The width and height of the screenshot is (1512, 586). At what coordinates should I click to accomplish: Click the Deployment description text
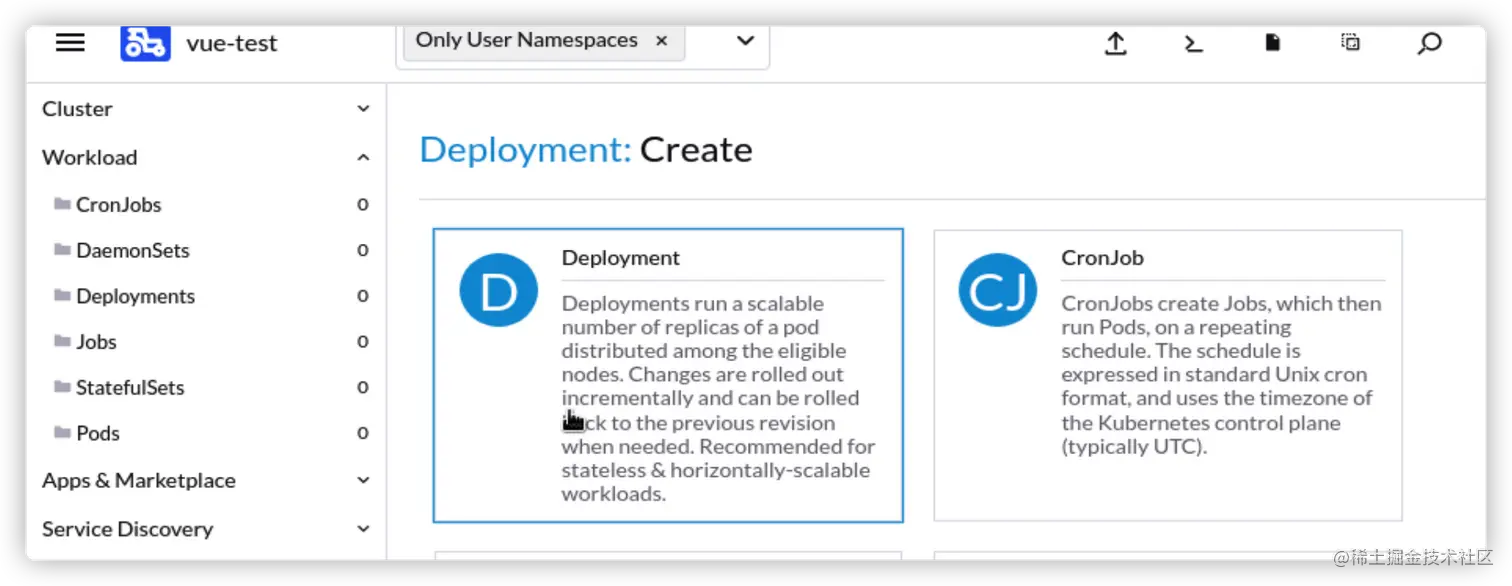point(718,398)
